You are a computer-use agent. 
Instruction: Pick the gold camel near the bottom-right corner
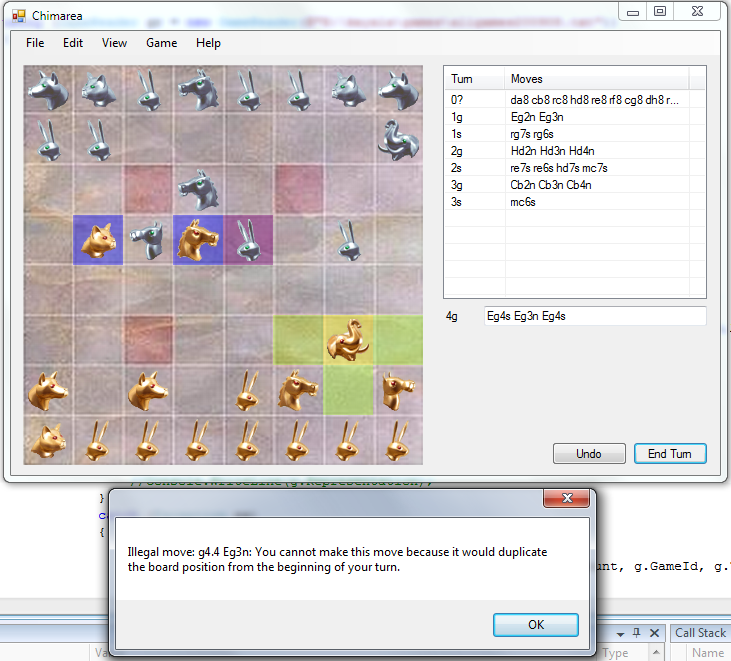tap(397, 389)
